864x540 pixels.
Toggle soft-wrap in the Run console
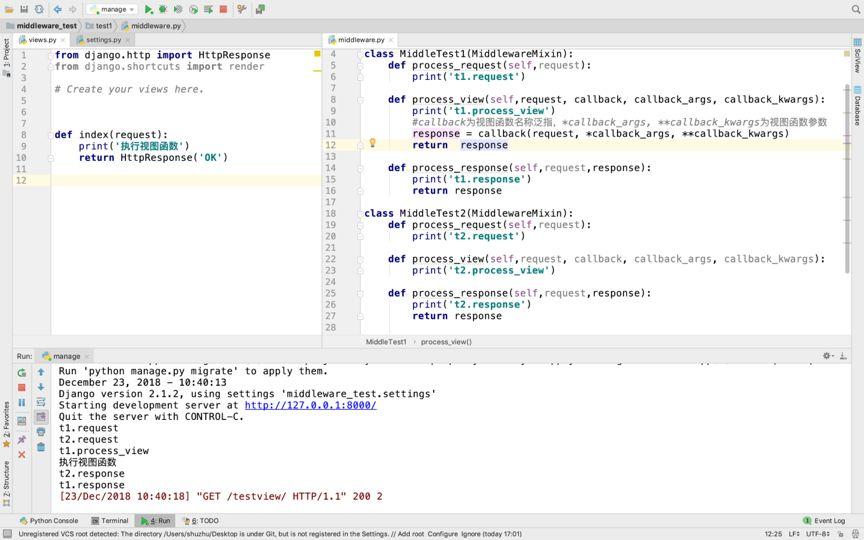coord(41,402)
